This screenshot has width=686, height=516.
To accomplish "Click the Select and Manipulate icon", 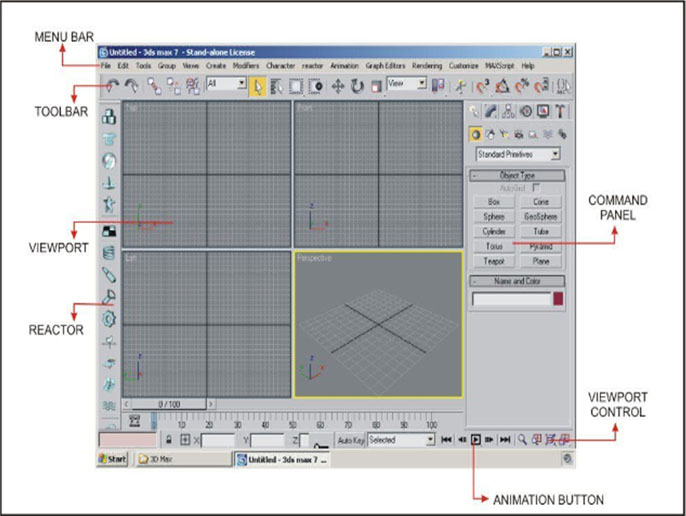I will (460, 86).
